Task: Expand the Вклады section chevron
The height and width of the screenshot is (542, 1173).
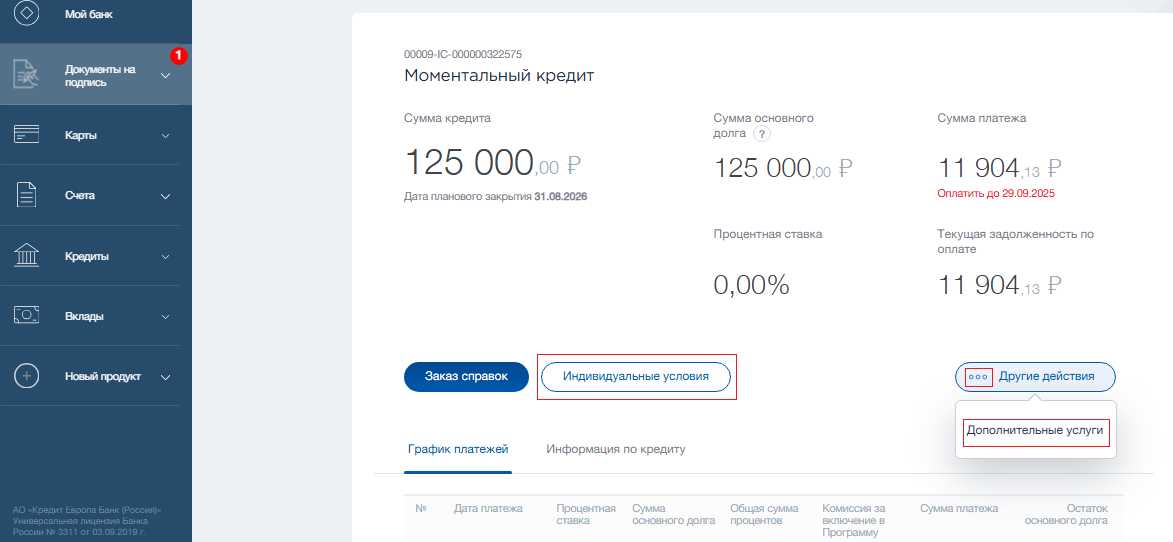Action: [166, 317]
